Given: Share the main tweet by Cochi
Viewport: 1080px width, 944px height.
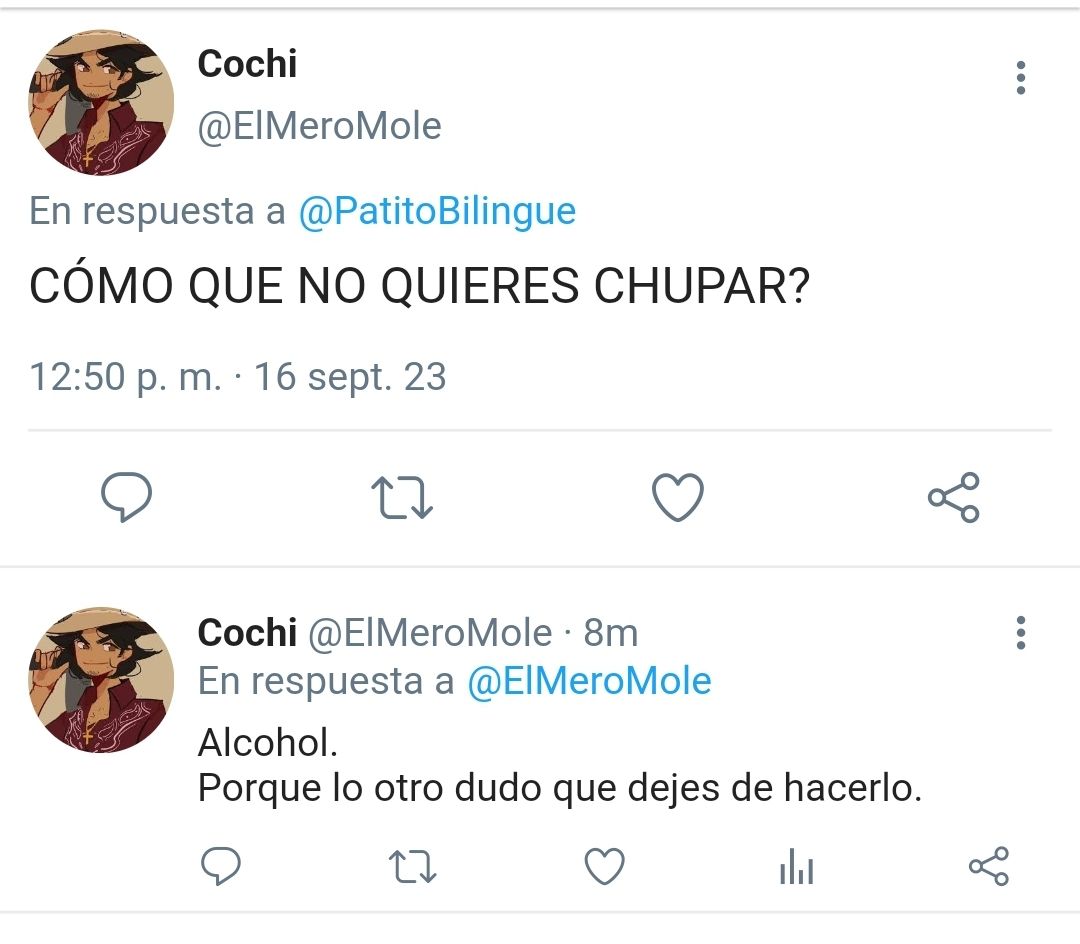Looking at the screenshot, I should coord(953,497).
